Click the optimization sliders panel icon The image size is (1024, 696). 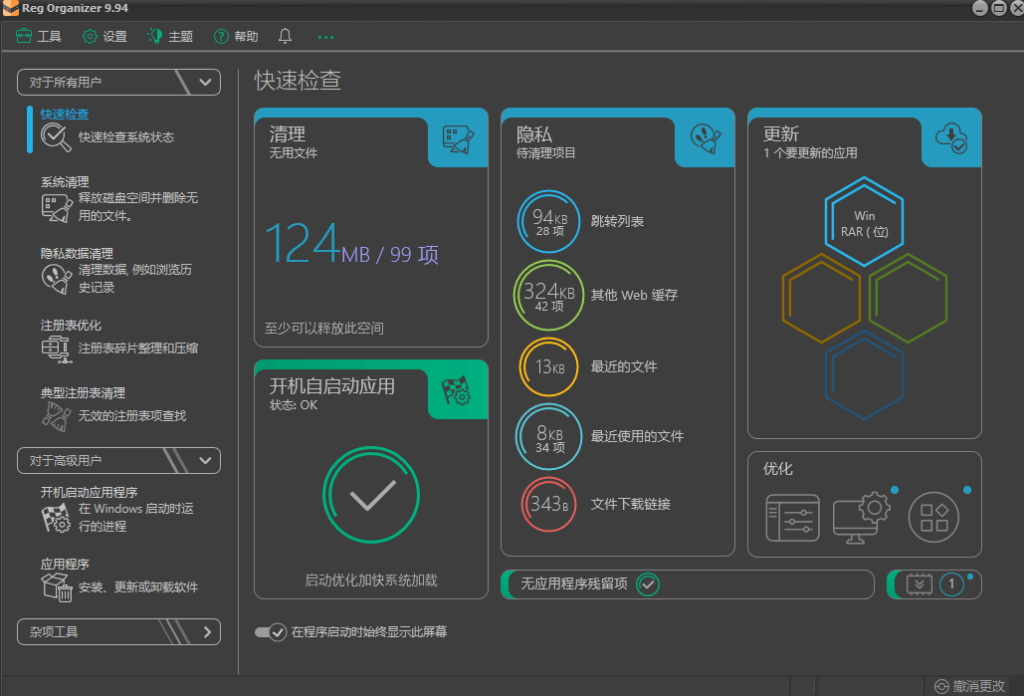792,518
